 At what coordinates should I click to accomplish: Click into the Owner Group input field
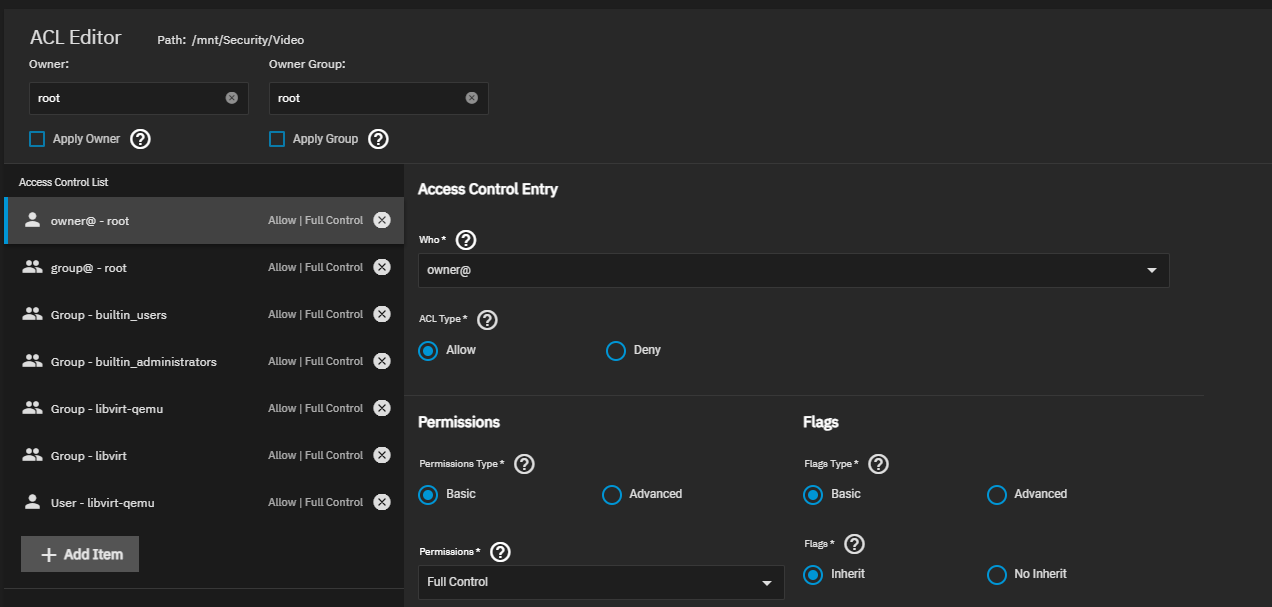click(x=365, y=98)
